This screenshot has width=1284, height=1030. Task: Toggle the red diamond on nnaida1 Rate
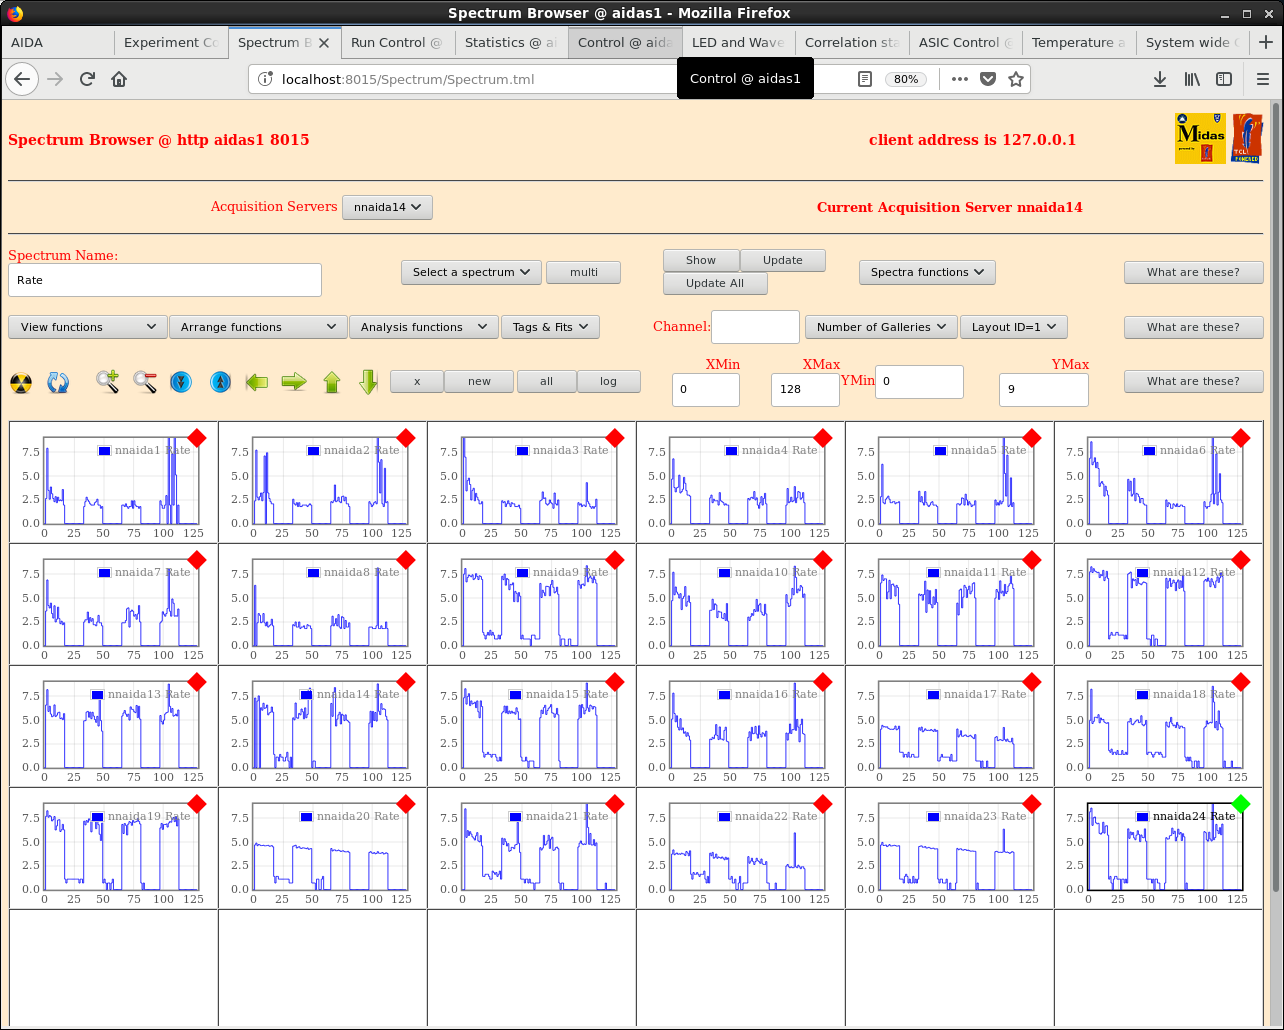pyautogui.click(x=197, y=438)
